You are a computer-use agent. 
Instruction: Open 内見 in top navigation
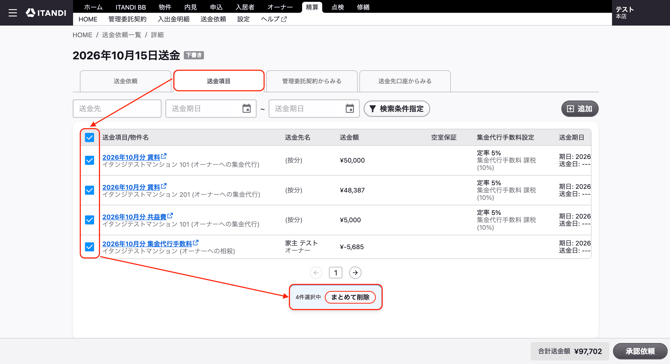pos(190,7)
